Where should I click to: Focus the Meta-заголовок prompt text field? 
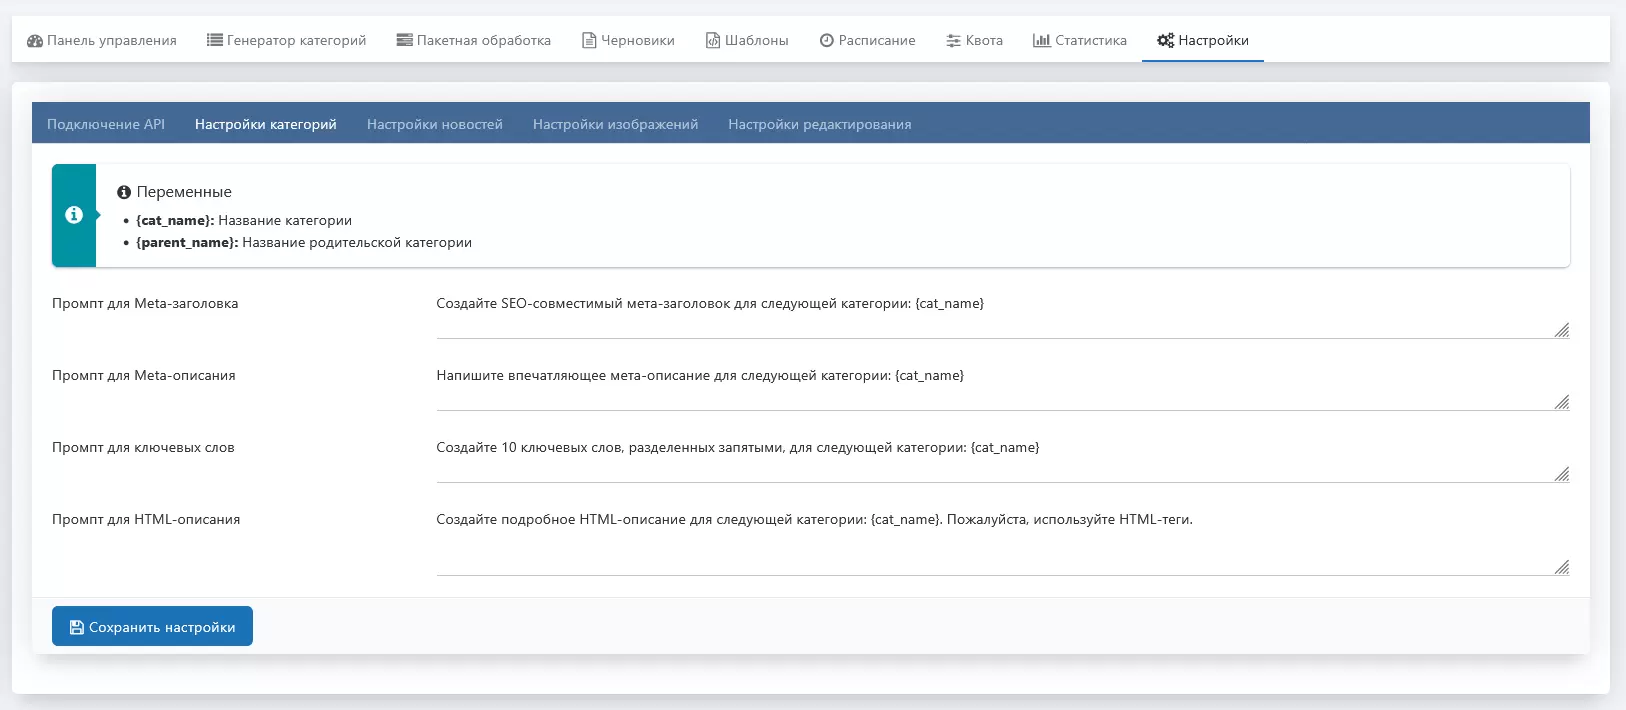point(1000,315)
